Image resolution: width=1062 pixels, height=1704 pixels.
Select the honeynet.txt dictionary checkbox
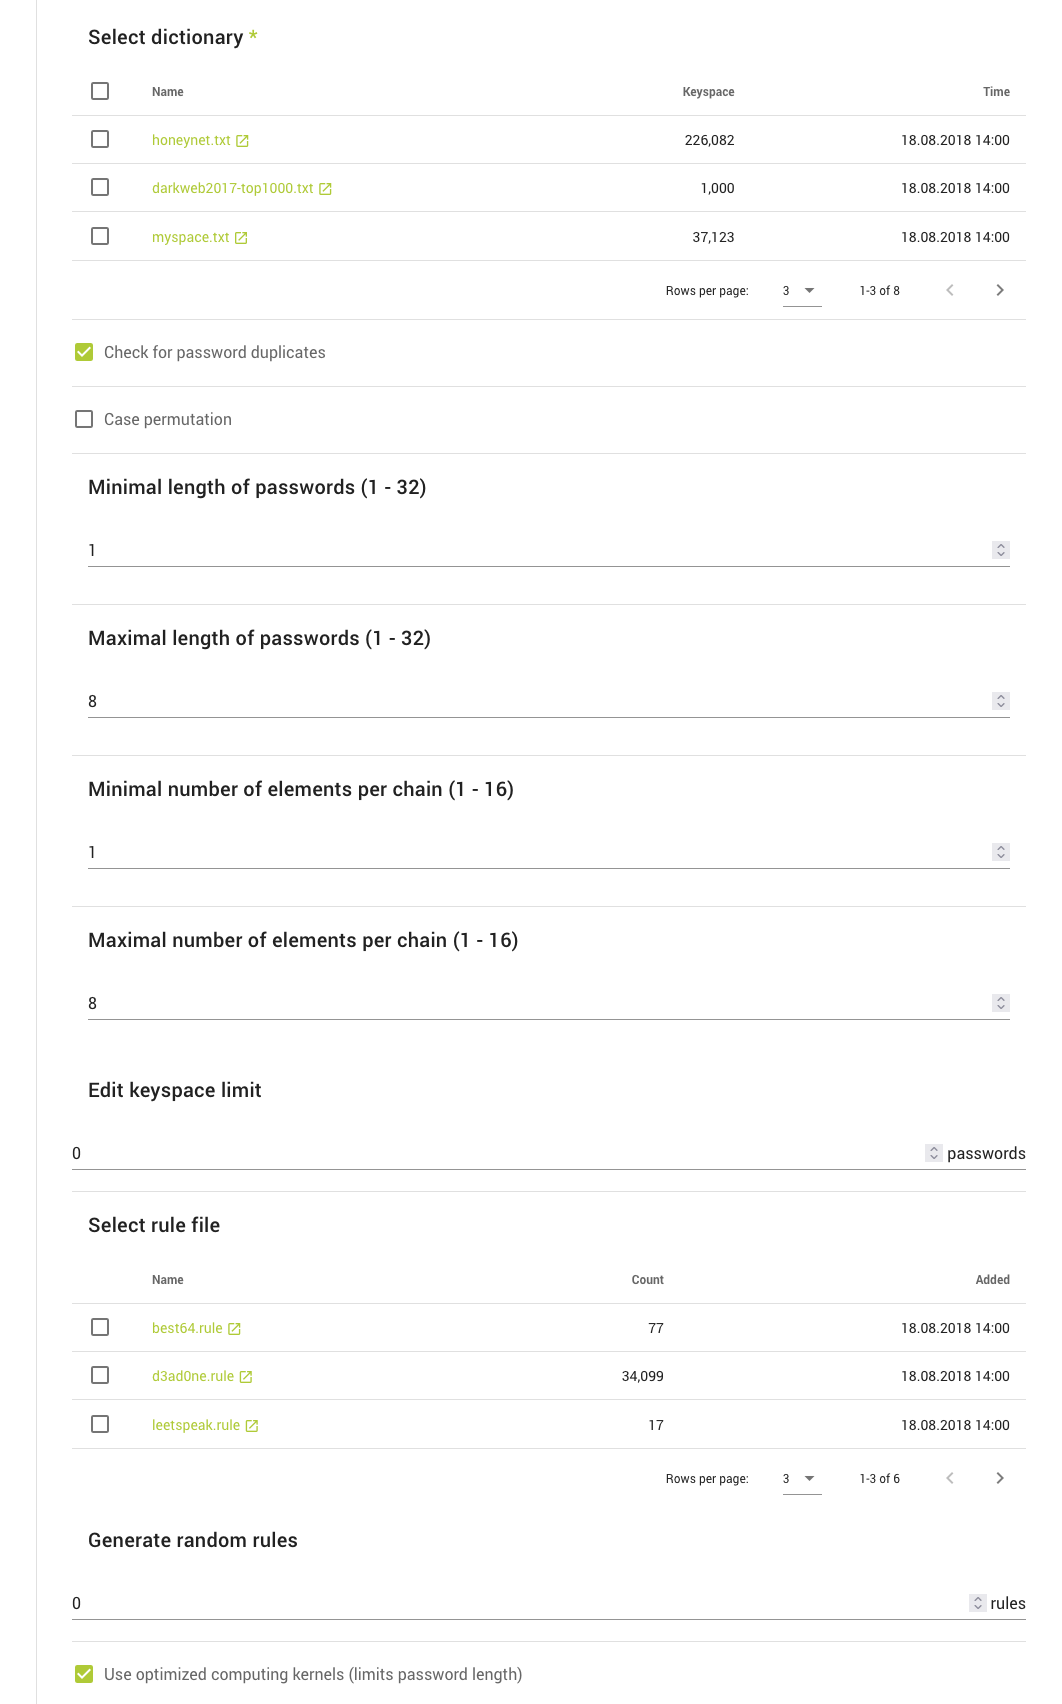100,139
